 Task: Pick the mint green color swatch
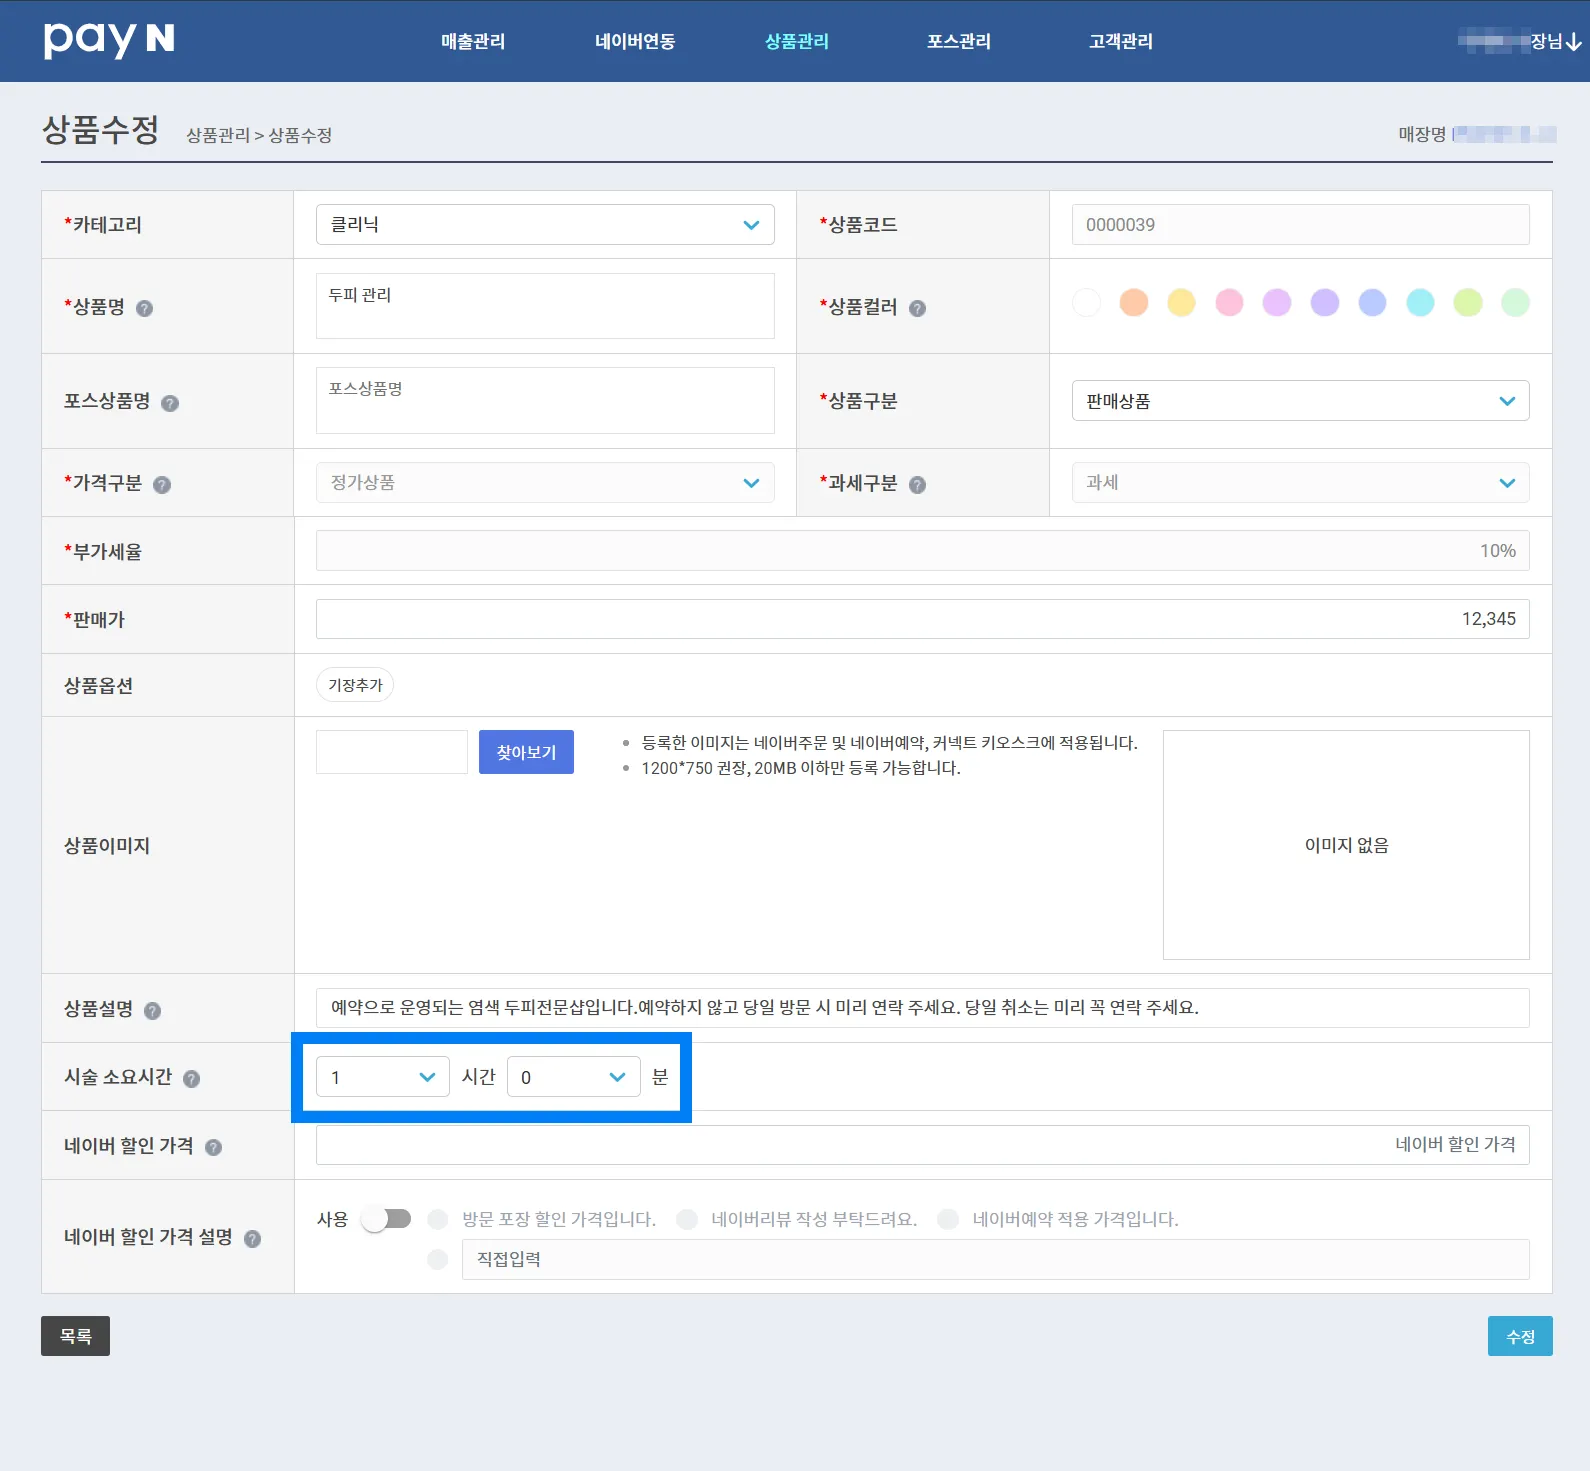pyautogui.click(x=1516, y=302)
